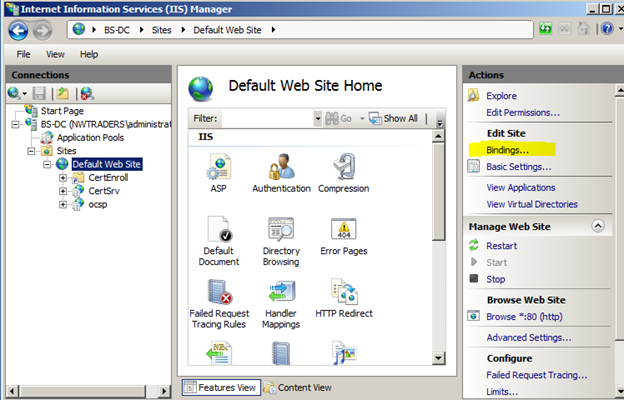
Task: Click the Limits... link
Action: click(x=502, y=392)
